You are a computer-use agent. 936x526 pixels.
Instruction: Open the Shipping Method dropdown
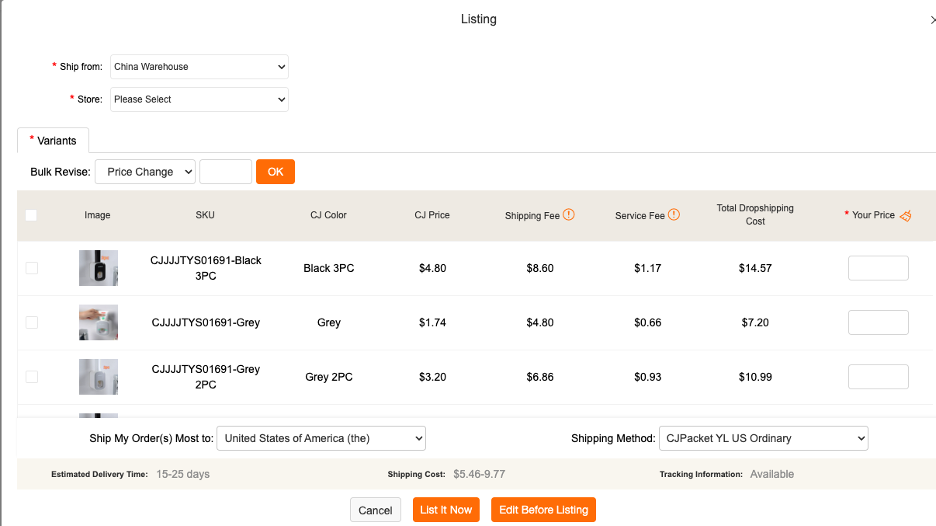click(x=763, y=438)
